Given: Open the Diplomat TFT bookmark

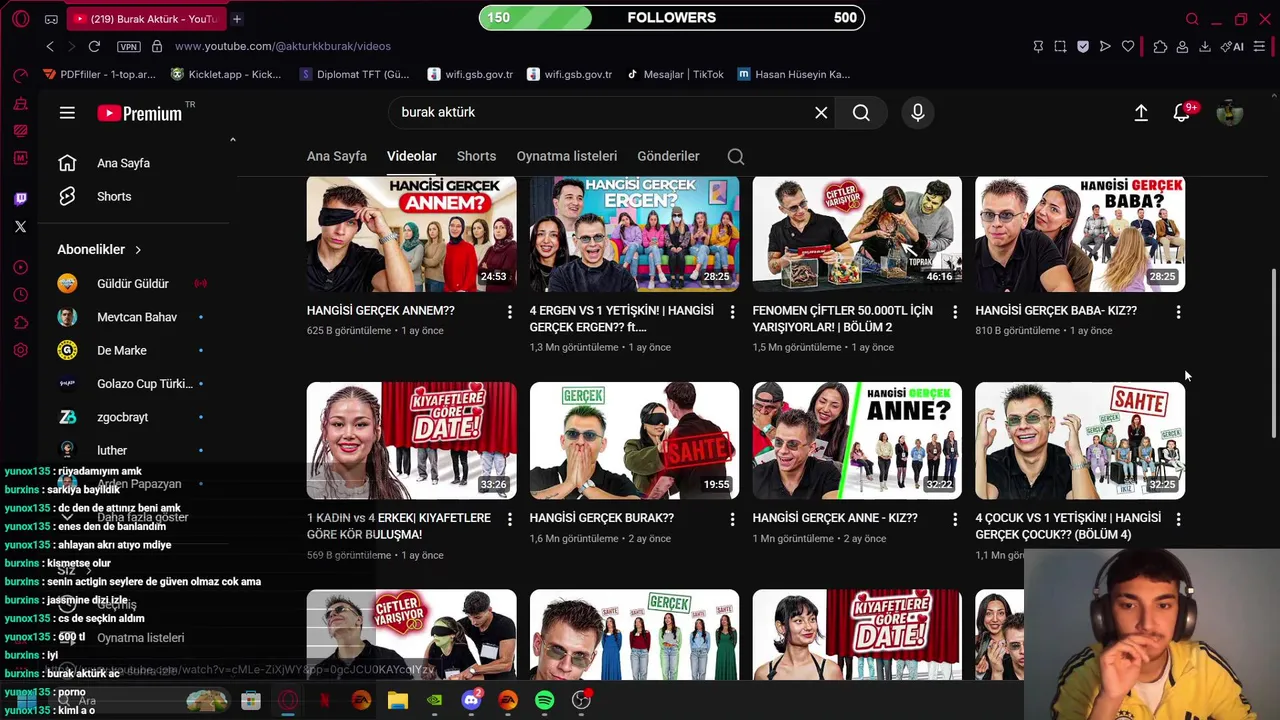Looking at the screenshot, I should click(355, 74).
